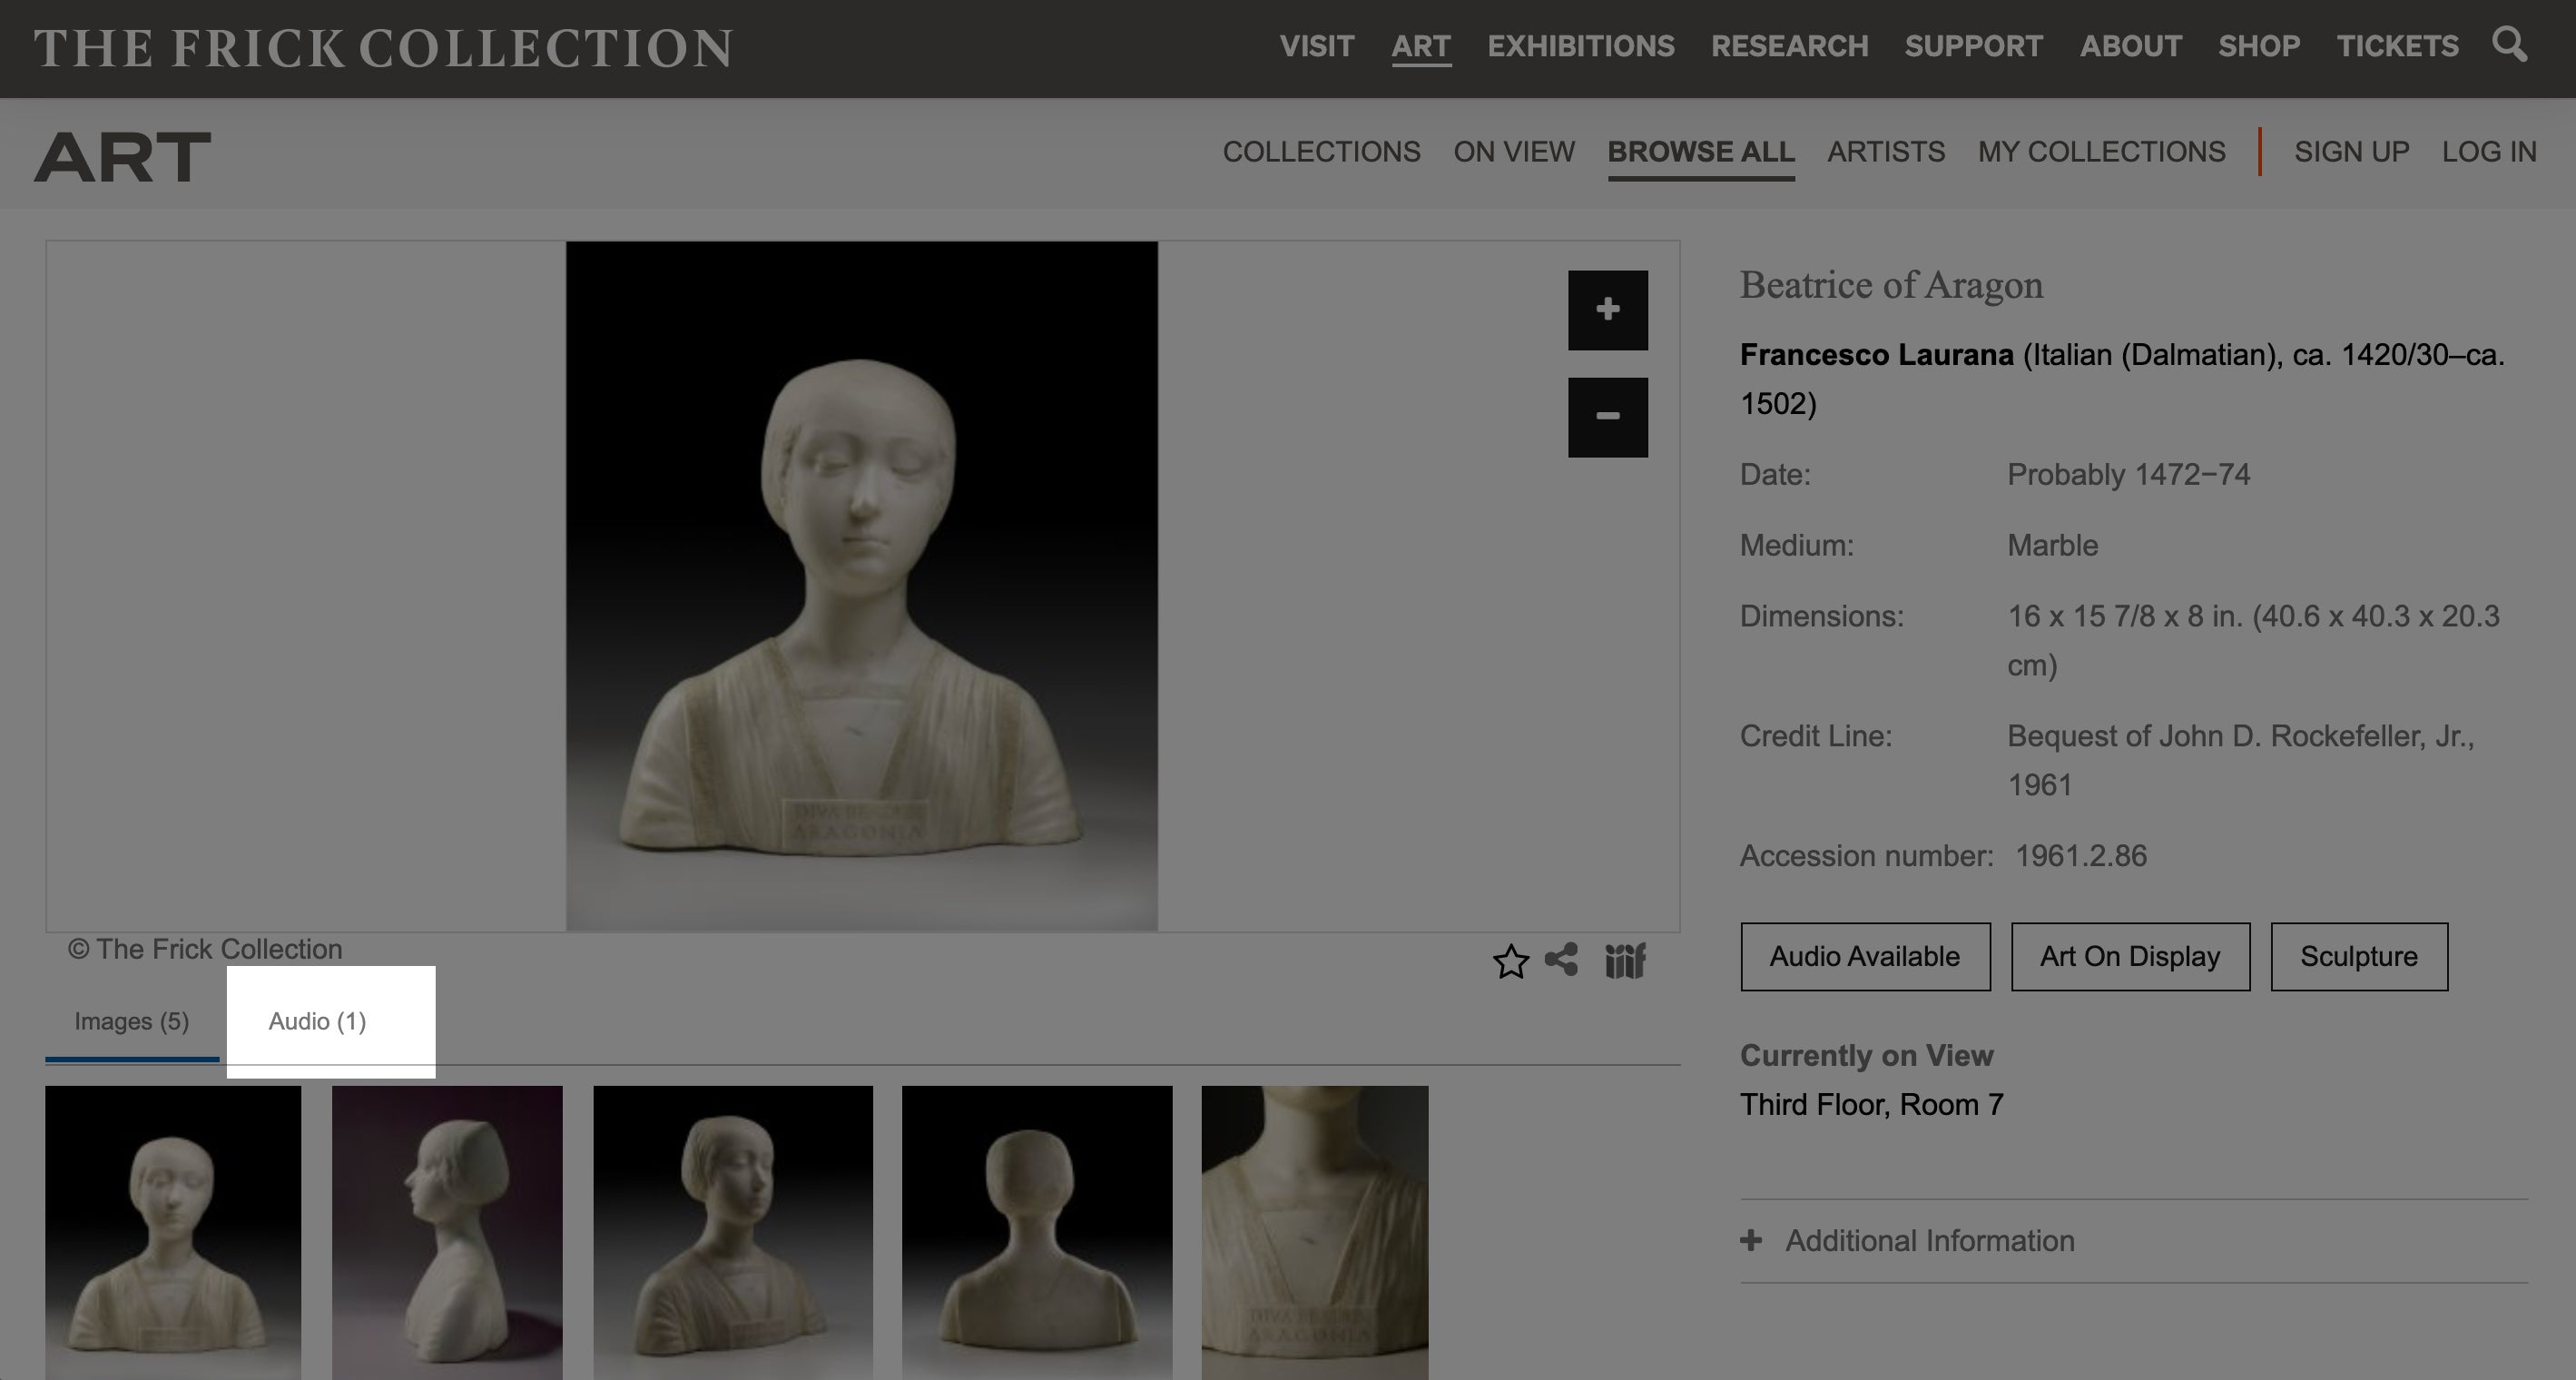
Task: Click the Probably 1472–74 date value
Action: [x=2128, y=474]
